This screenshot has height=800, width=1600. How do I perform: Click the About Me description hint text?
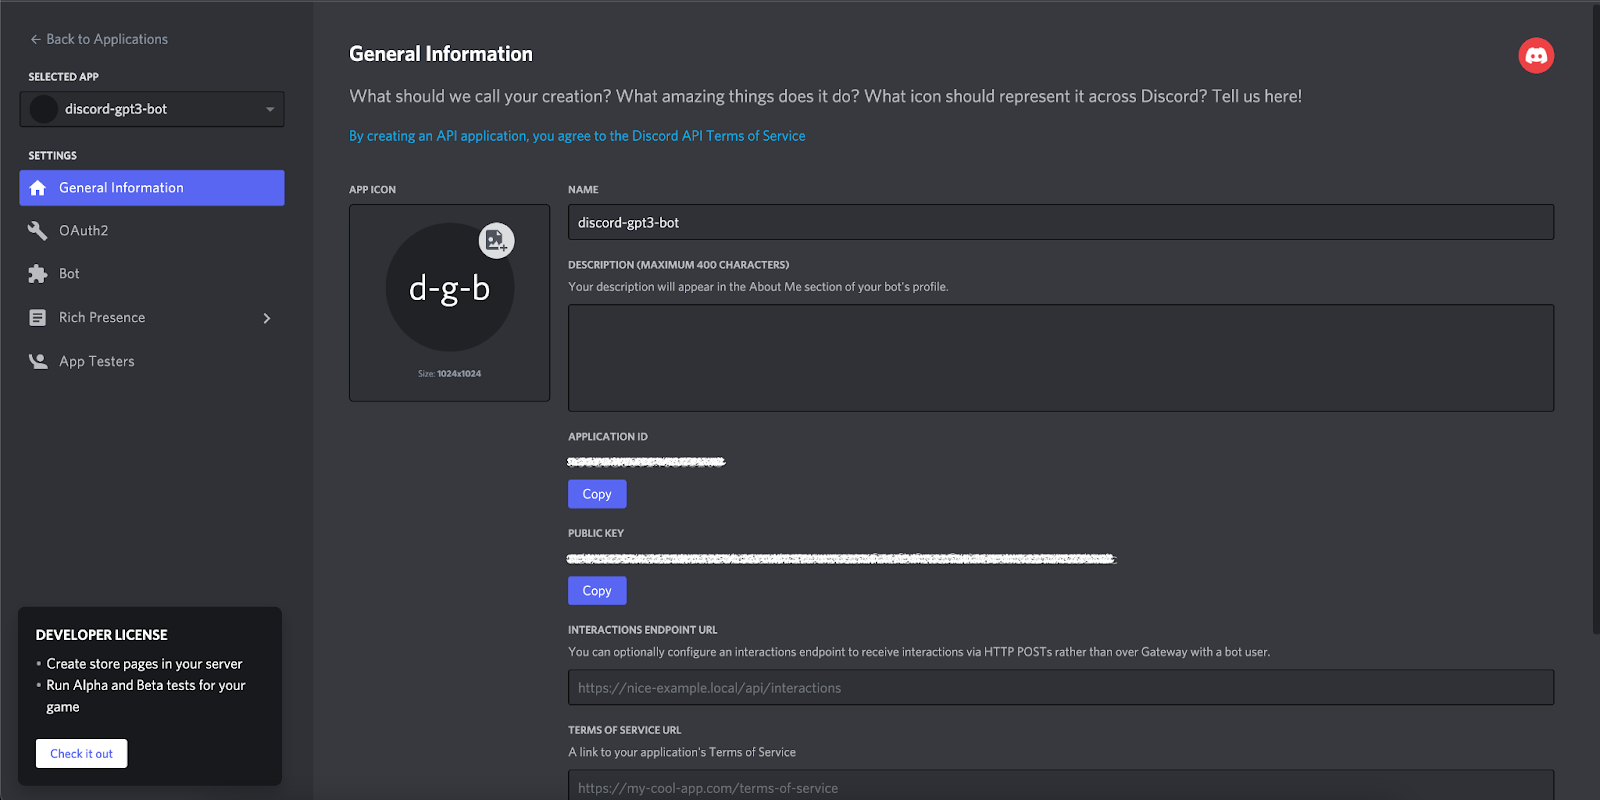point(759,287)
